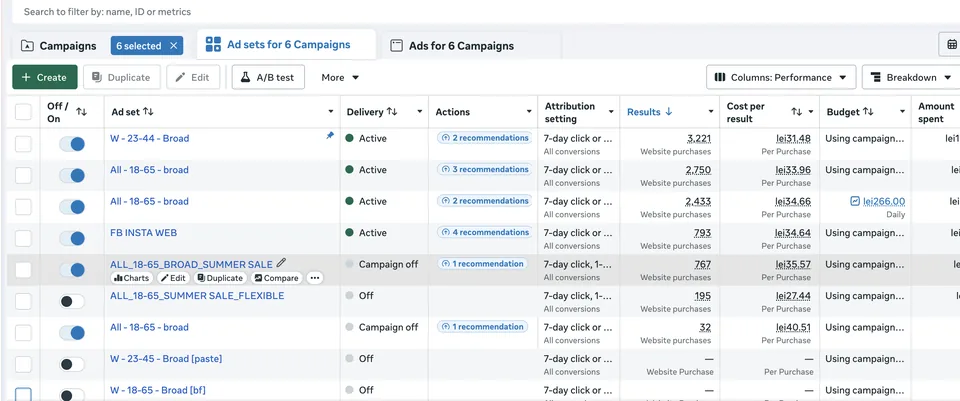
Task: Check the box for FB INSTA WEB row
Action: point(23,238)
